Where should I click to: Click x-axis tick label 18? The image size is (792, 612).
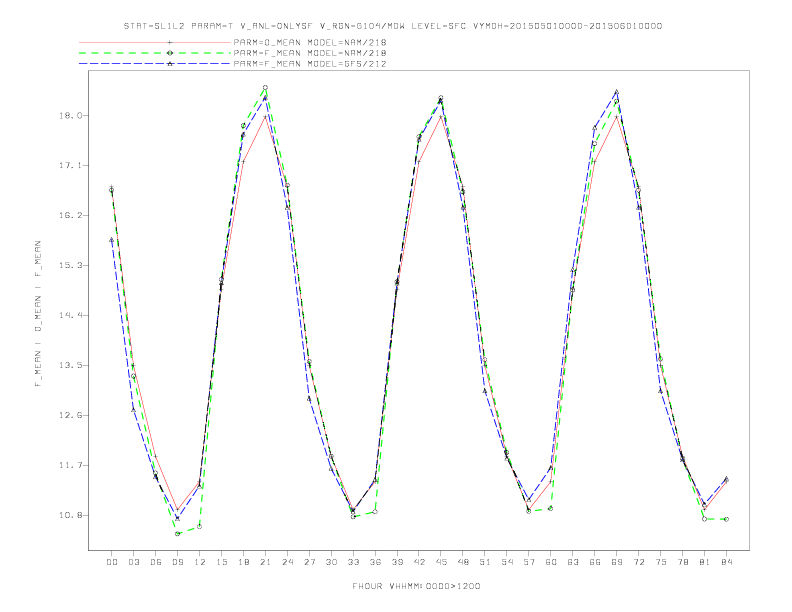tap(243, 562)
